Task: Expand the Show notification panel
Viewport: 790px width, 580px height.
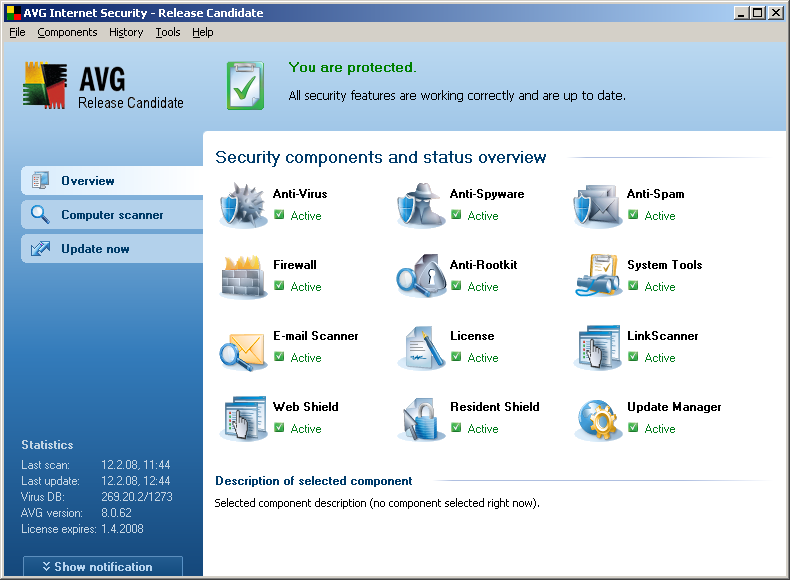Action: coord(103,566)
